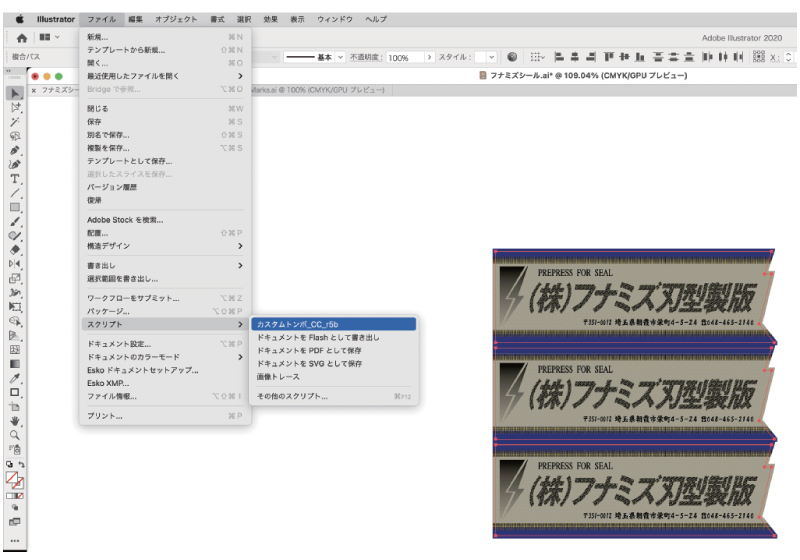Open the Illustrator application menu
800x560 pixels.
tap(56, 19)
